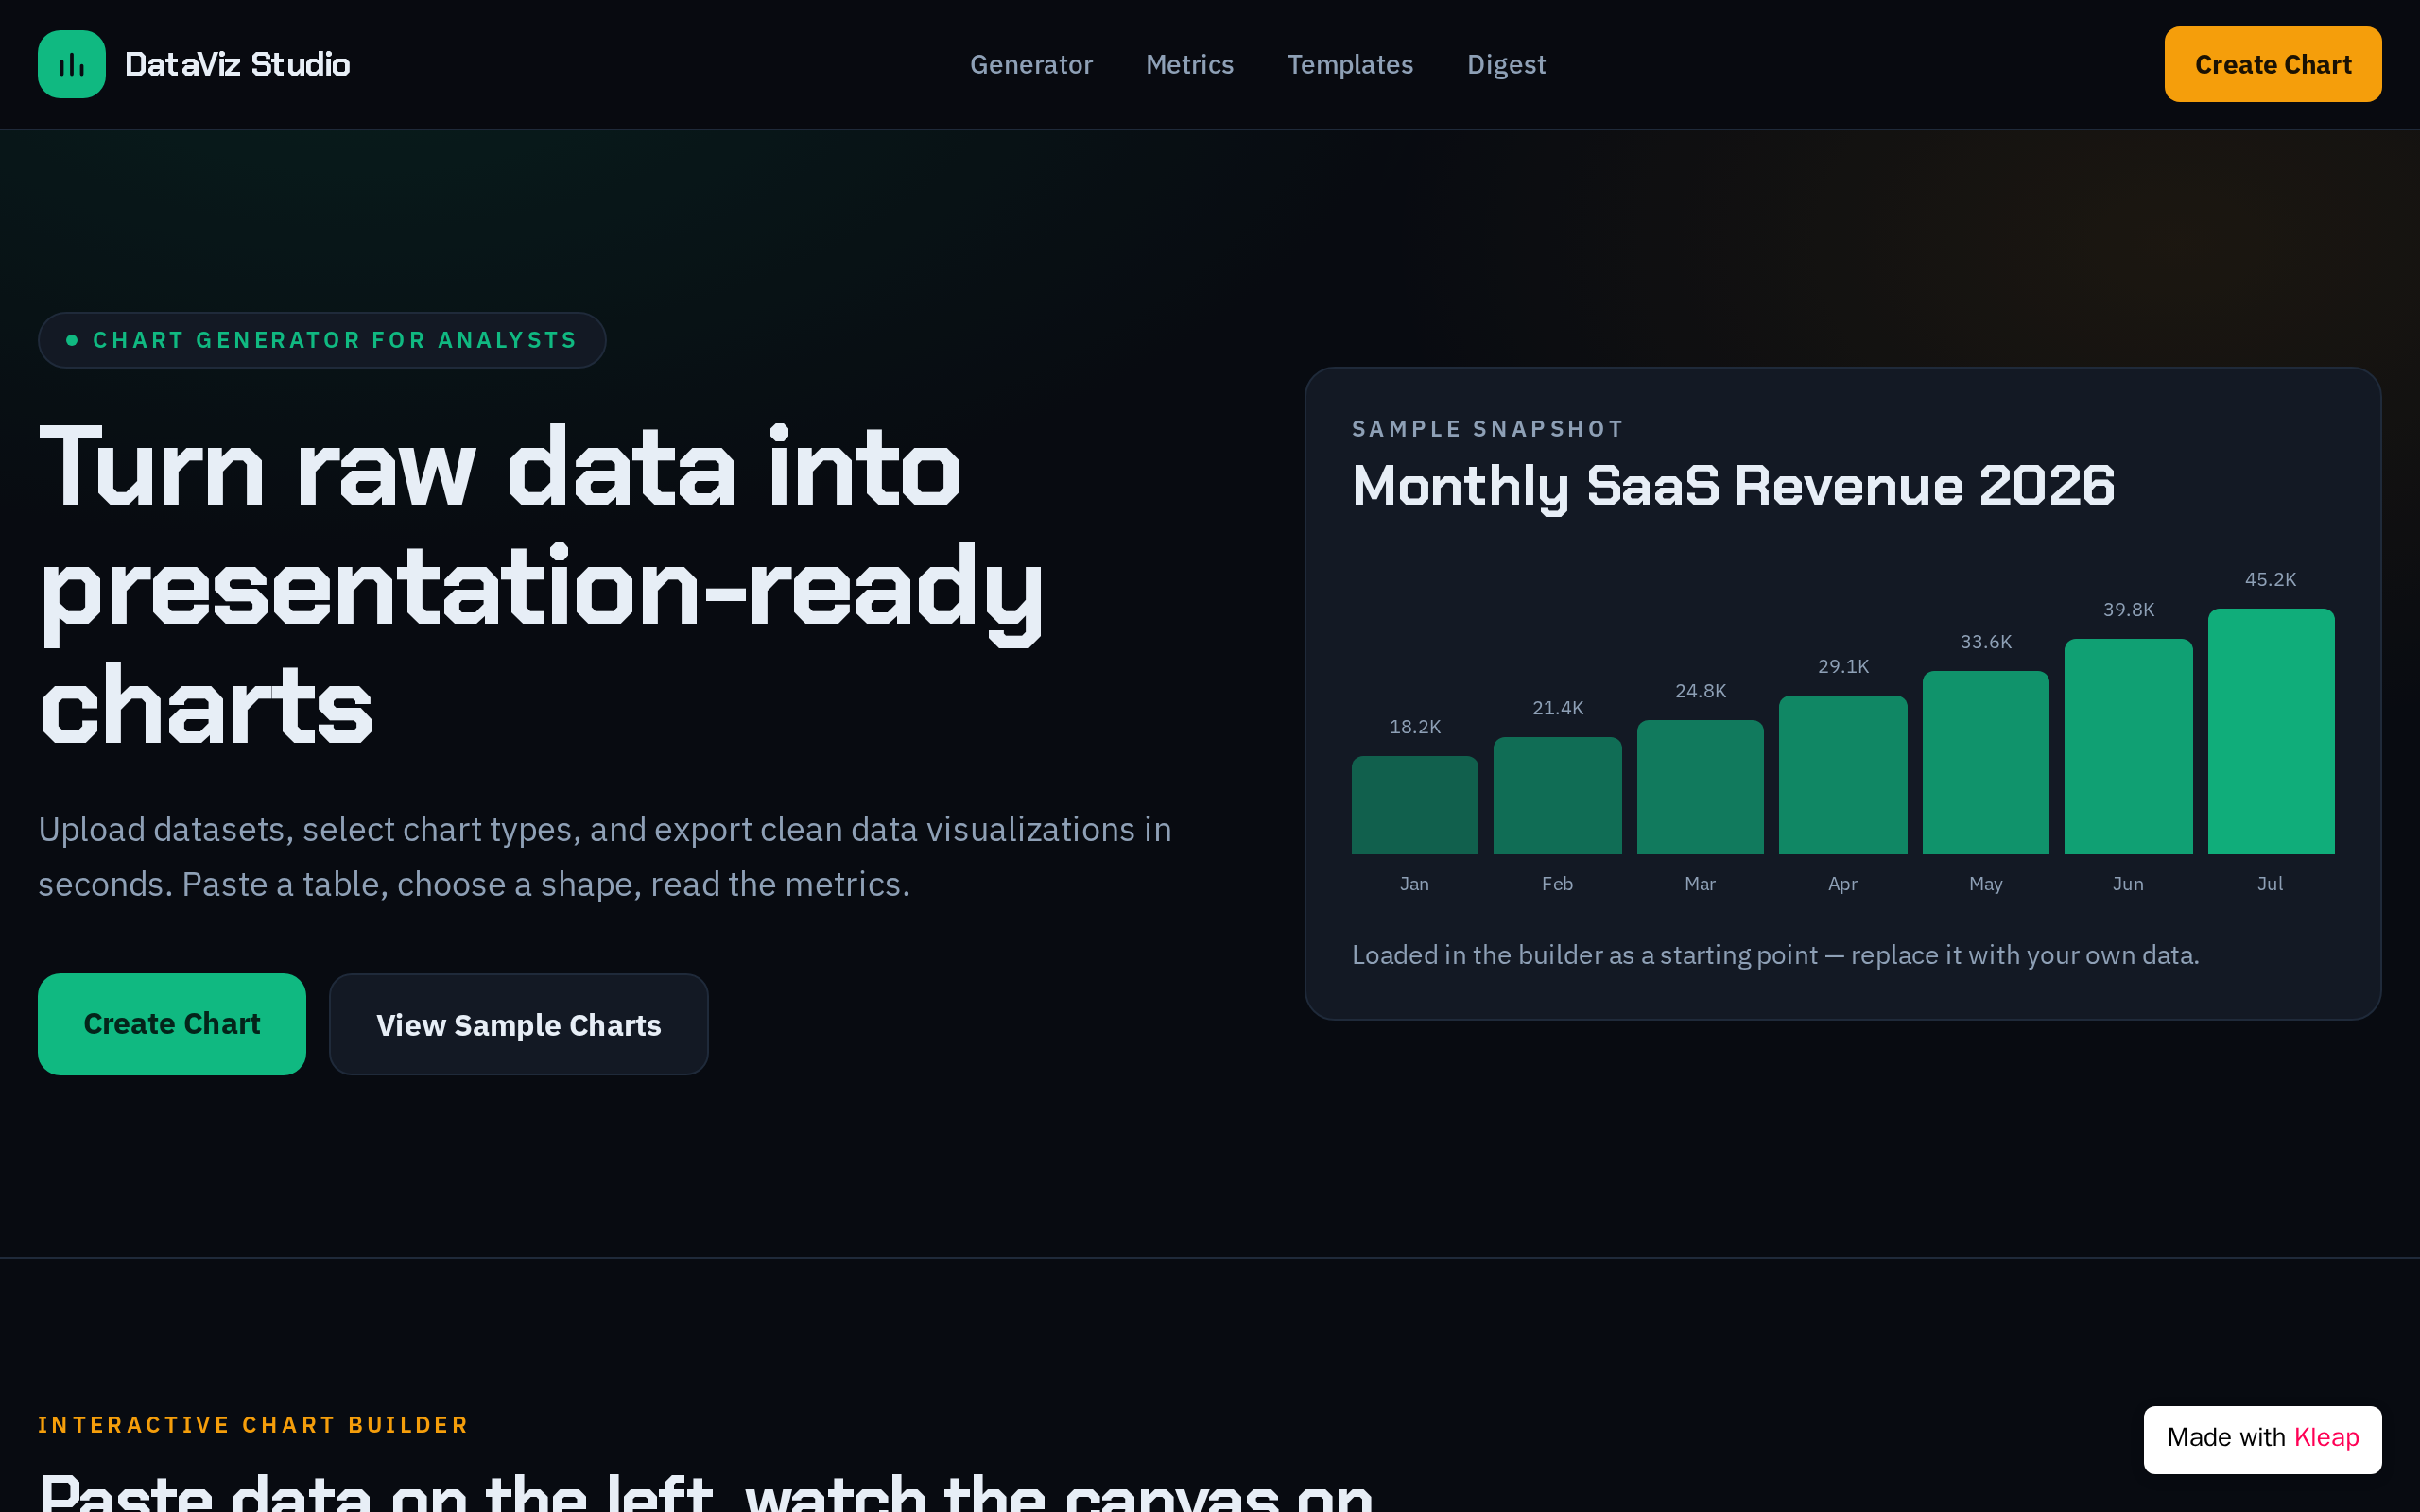Click the 39.8K value label
The height and width of the screenshot is (1512, 2420).
[2128, 609]
